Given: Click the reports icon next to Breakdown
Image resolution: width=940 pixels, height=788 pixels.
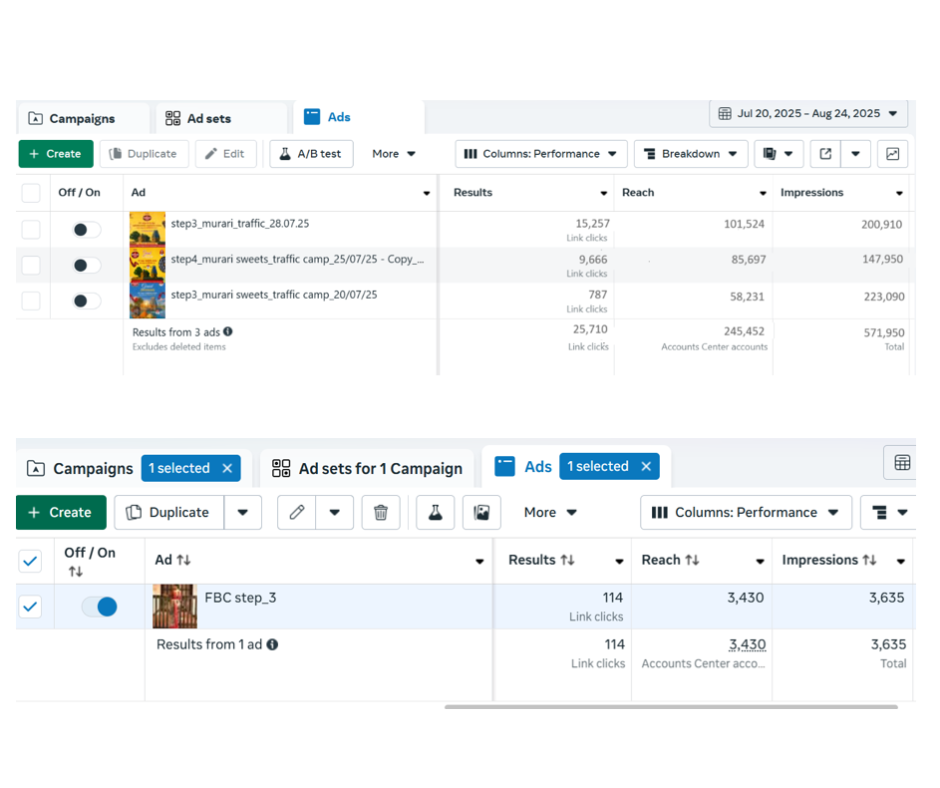Looking at the screenshot, I should (771, 154).
